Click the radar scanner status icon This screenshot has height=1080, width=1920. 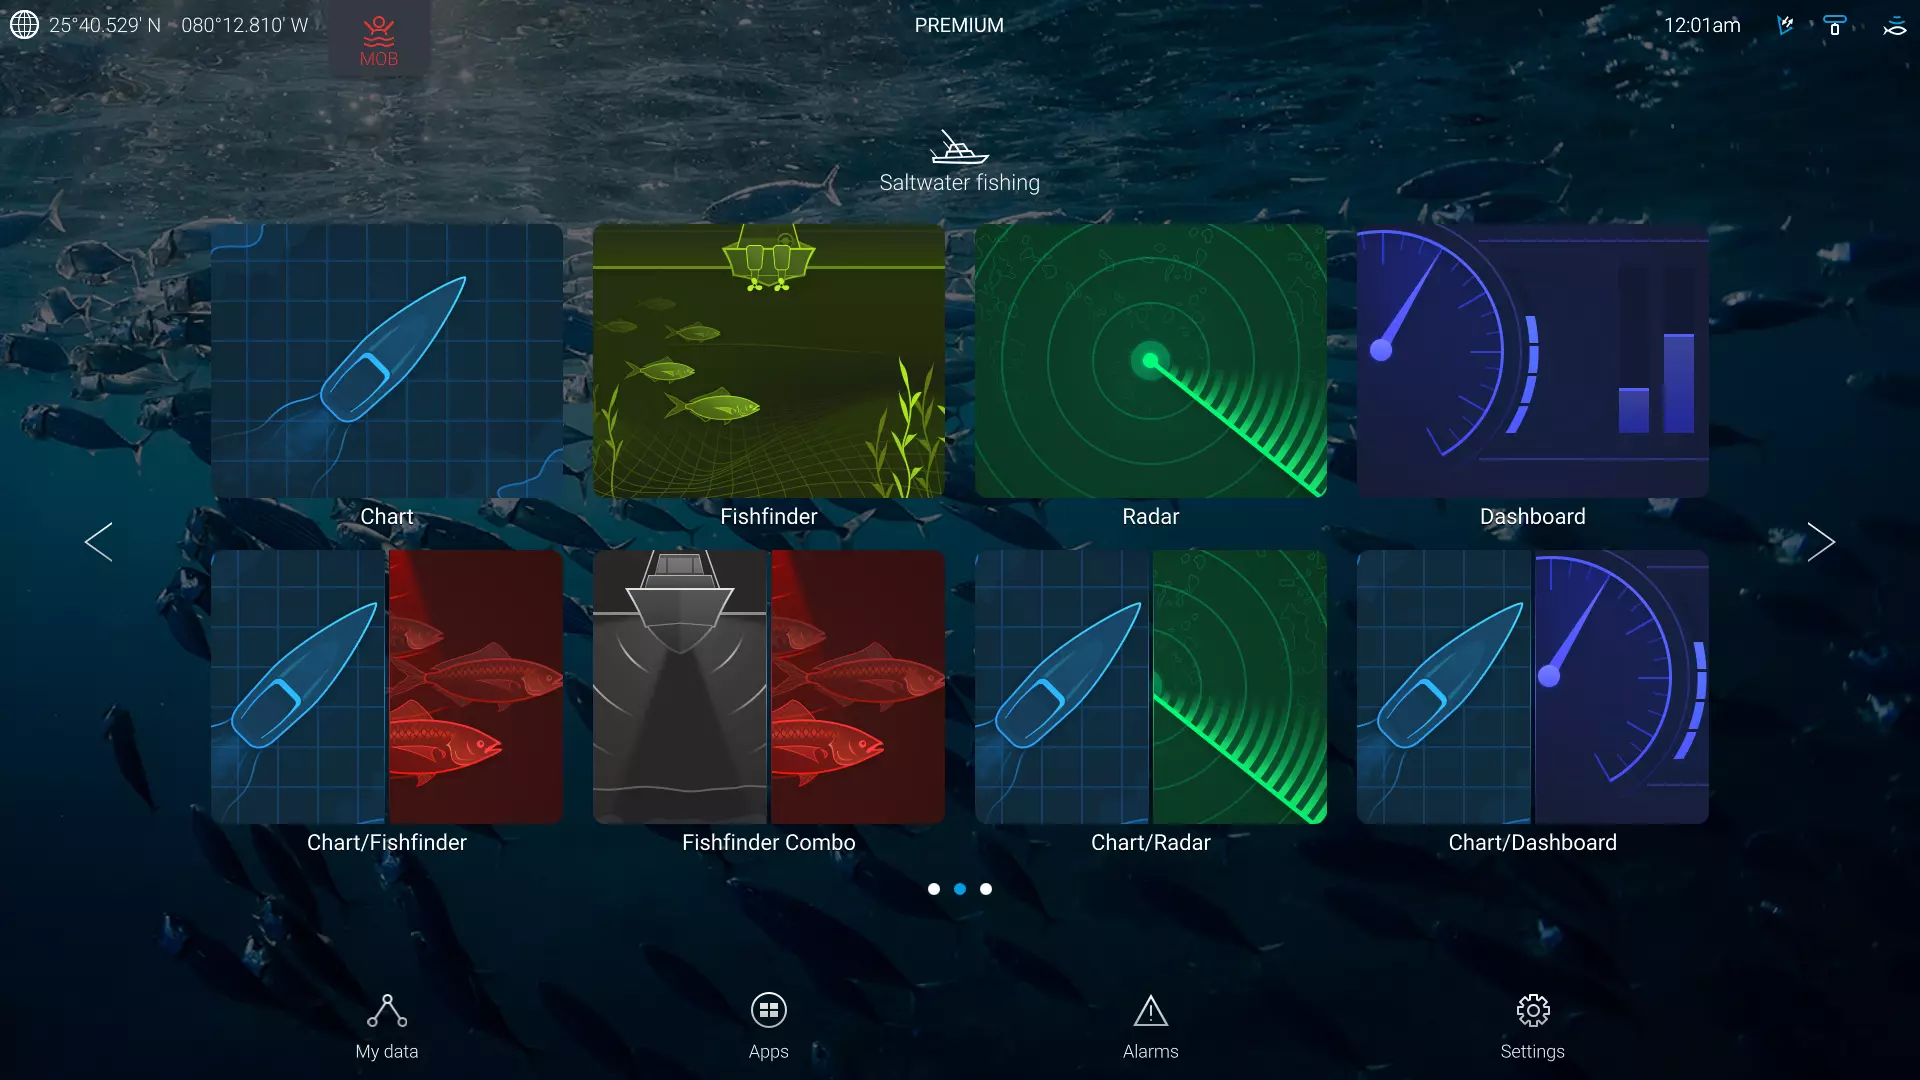(x=1835, y=25)
